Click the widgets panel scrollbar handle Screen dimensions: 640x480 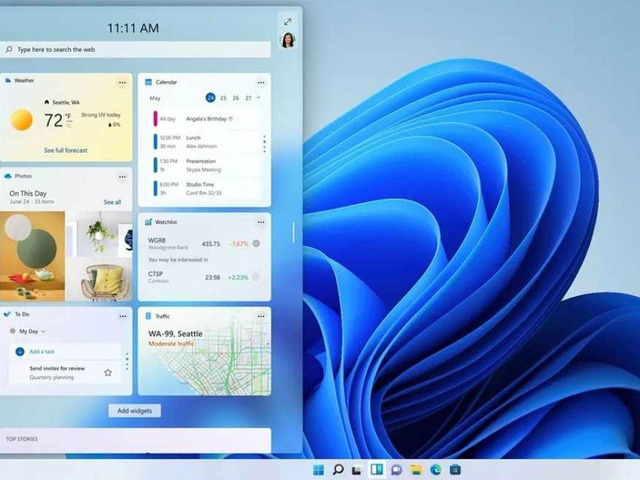pyautogui.click(x=294, y=231)
